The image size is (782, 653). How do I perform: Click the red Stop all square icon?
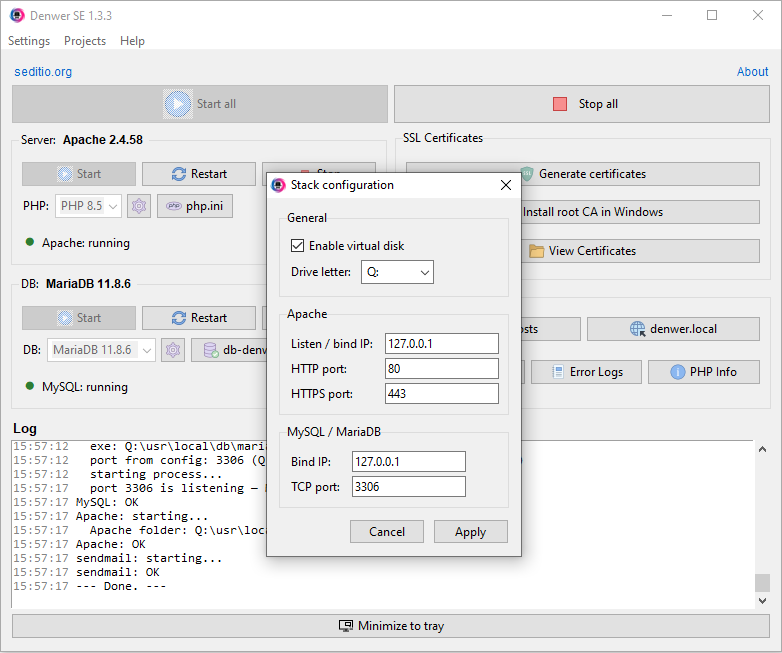pos(560,104)
